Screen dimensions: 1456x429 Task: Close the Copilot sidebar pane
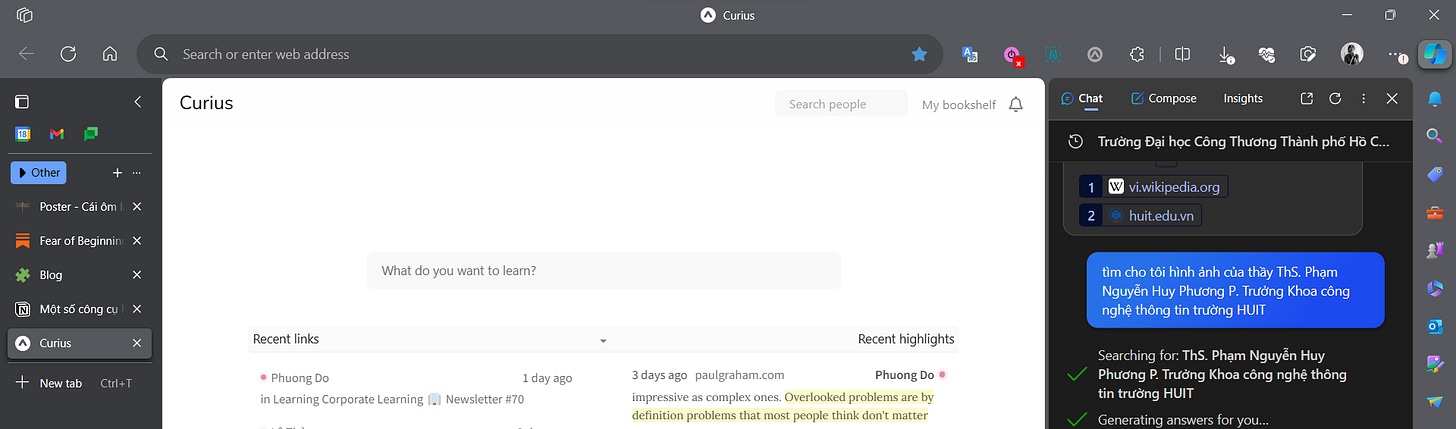pyautogui.click(x=1392, y=99)
